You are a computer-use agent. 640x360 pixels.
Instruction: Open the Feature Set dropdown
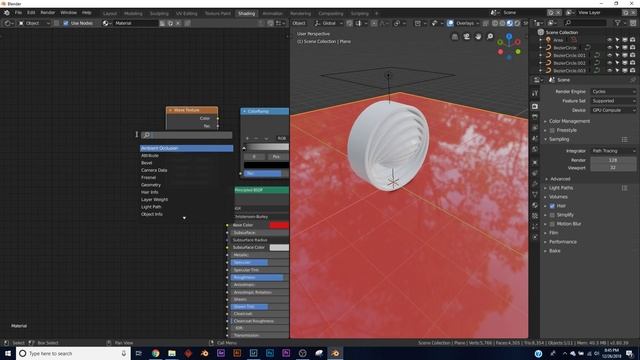tap(613, 101)
